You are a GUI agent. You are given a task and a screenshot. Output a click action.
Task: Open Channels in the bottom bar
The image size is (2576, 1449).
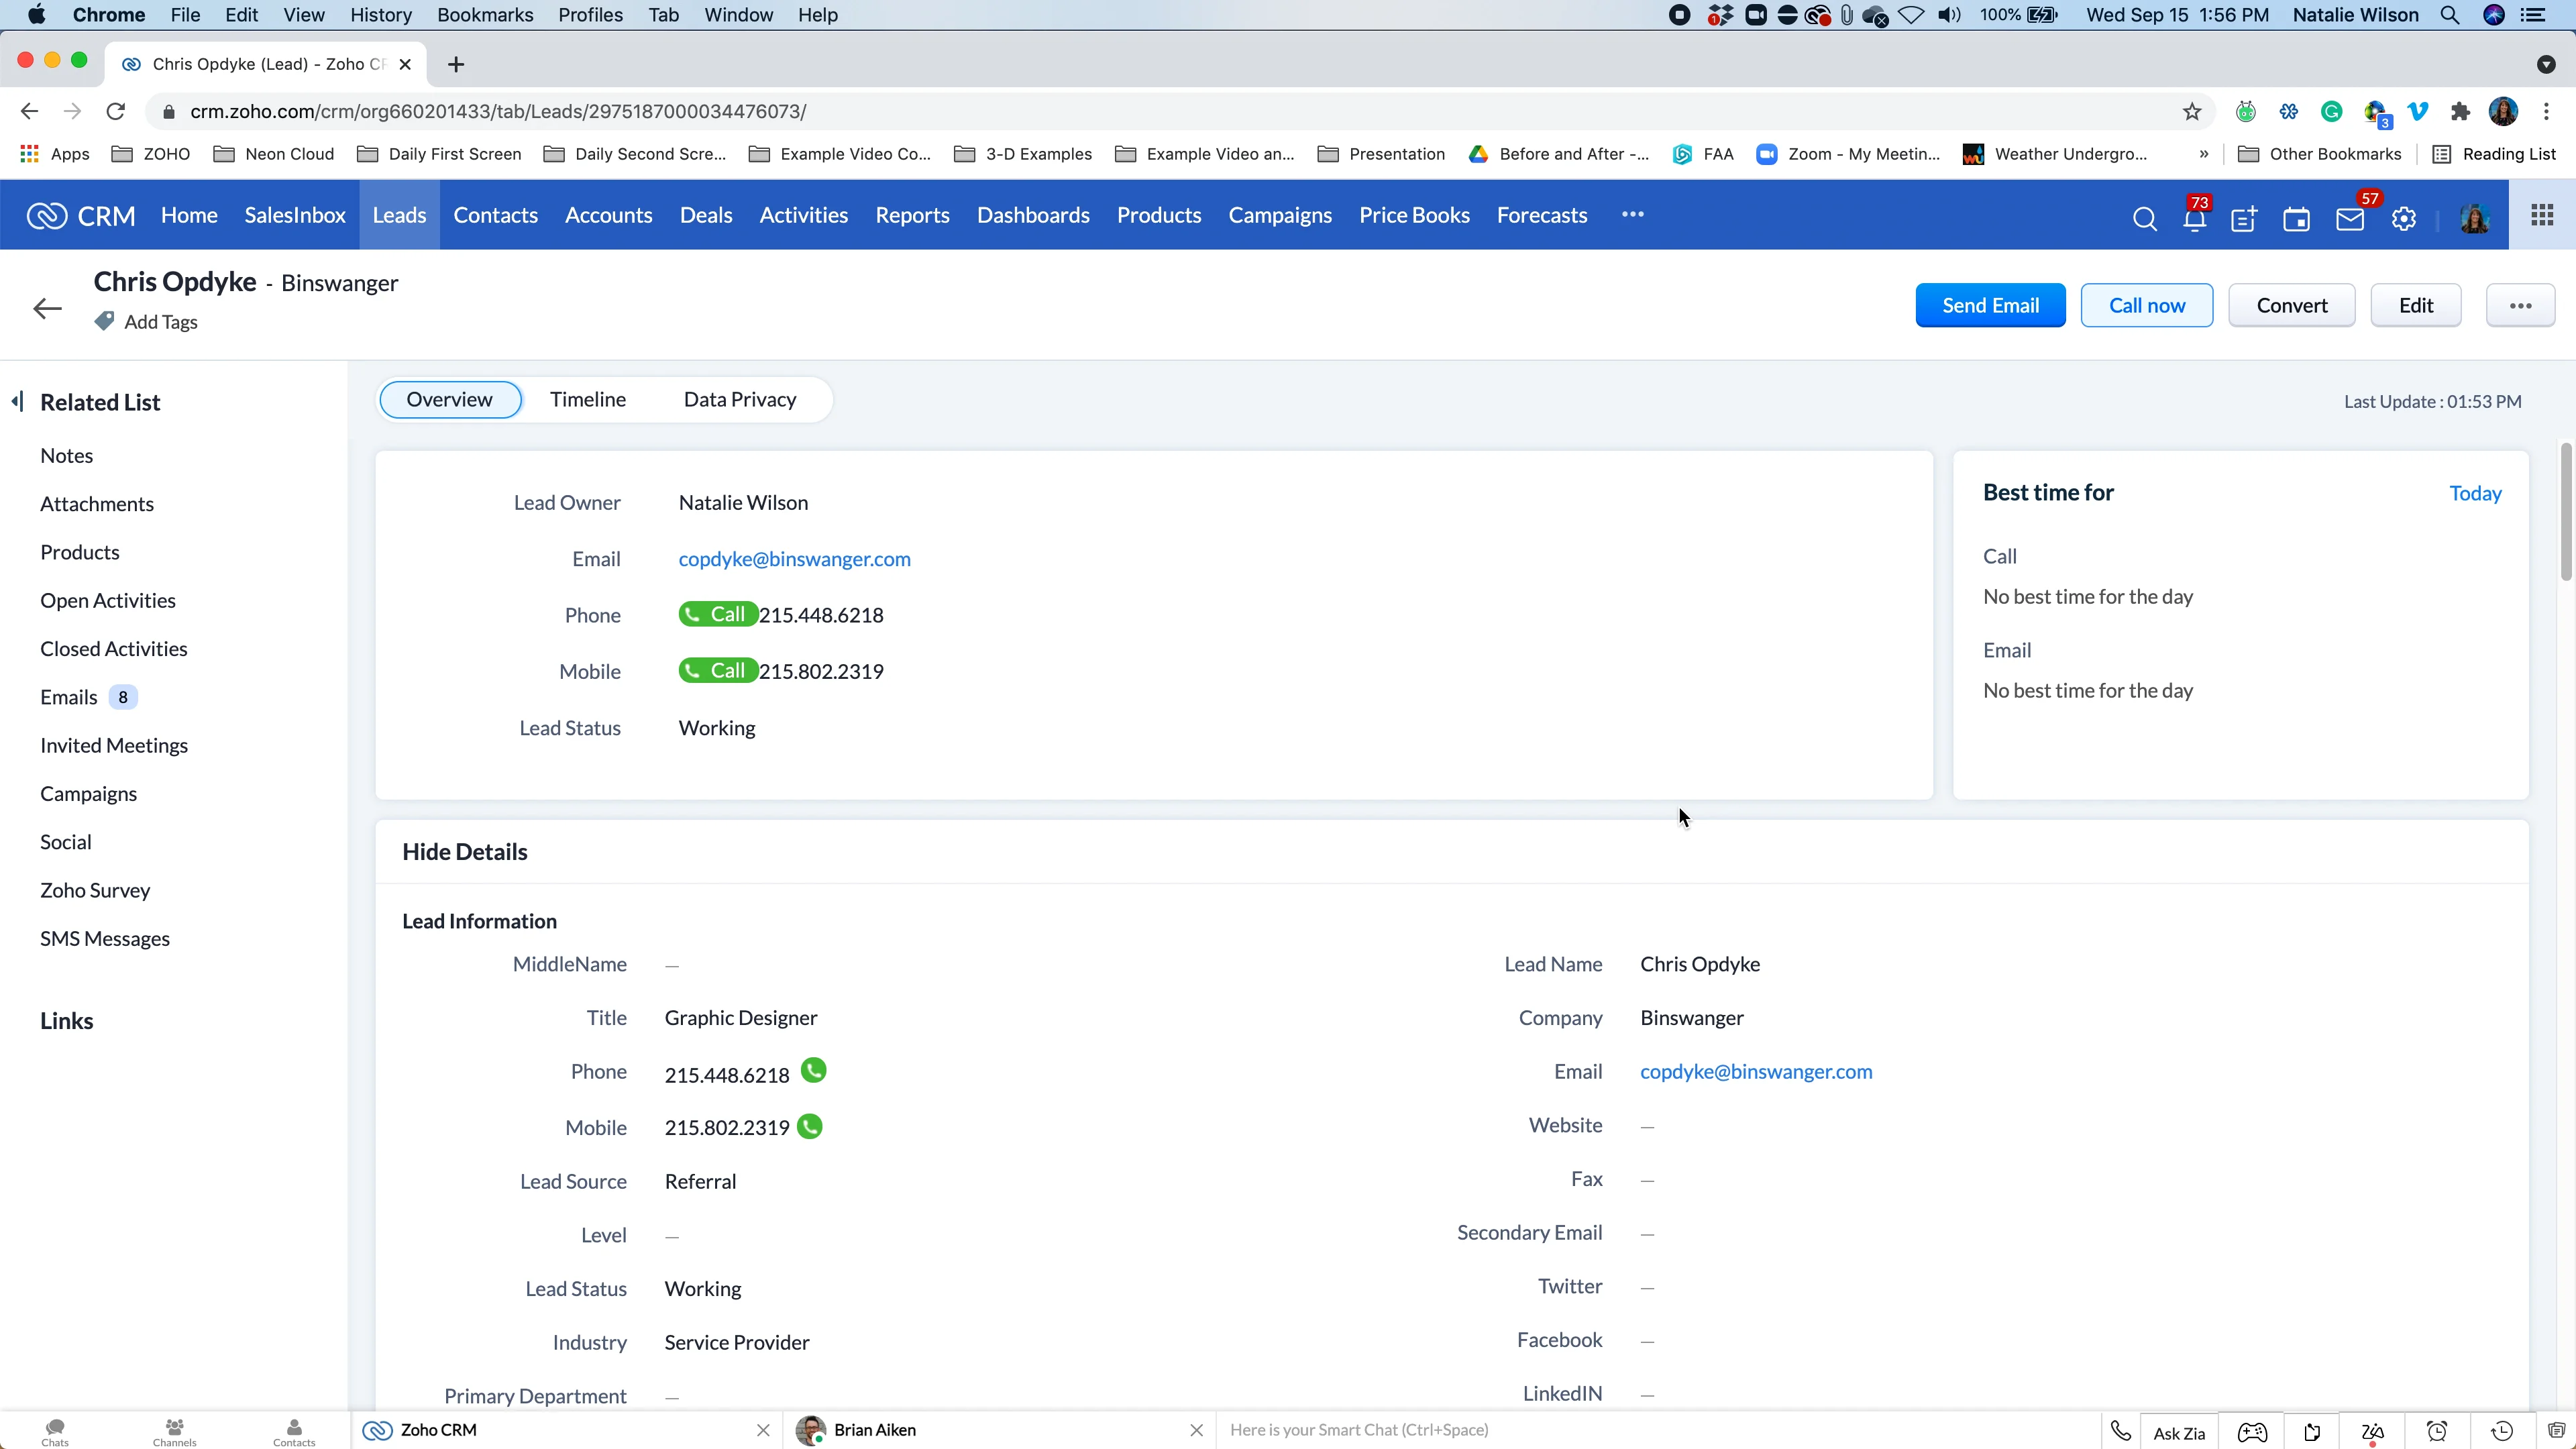[x=174, y=1431]
